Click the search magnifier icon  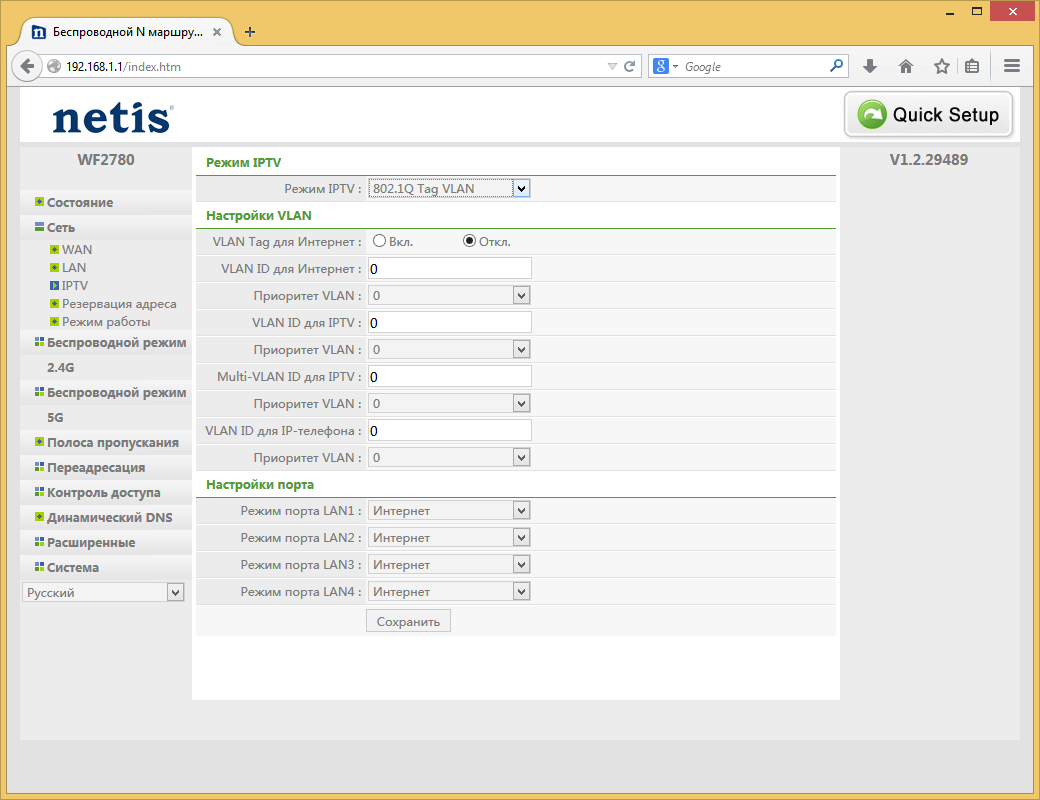pyautogui.click(x=836, y=66)
